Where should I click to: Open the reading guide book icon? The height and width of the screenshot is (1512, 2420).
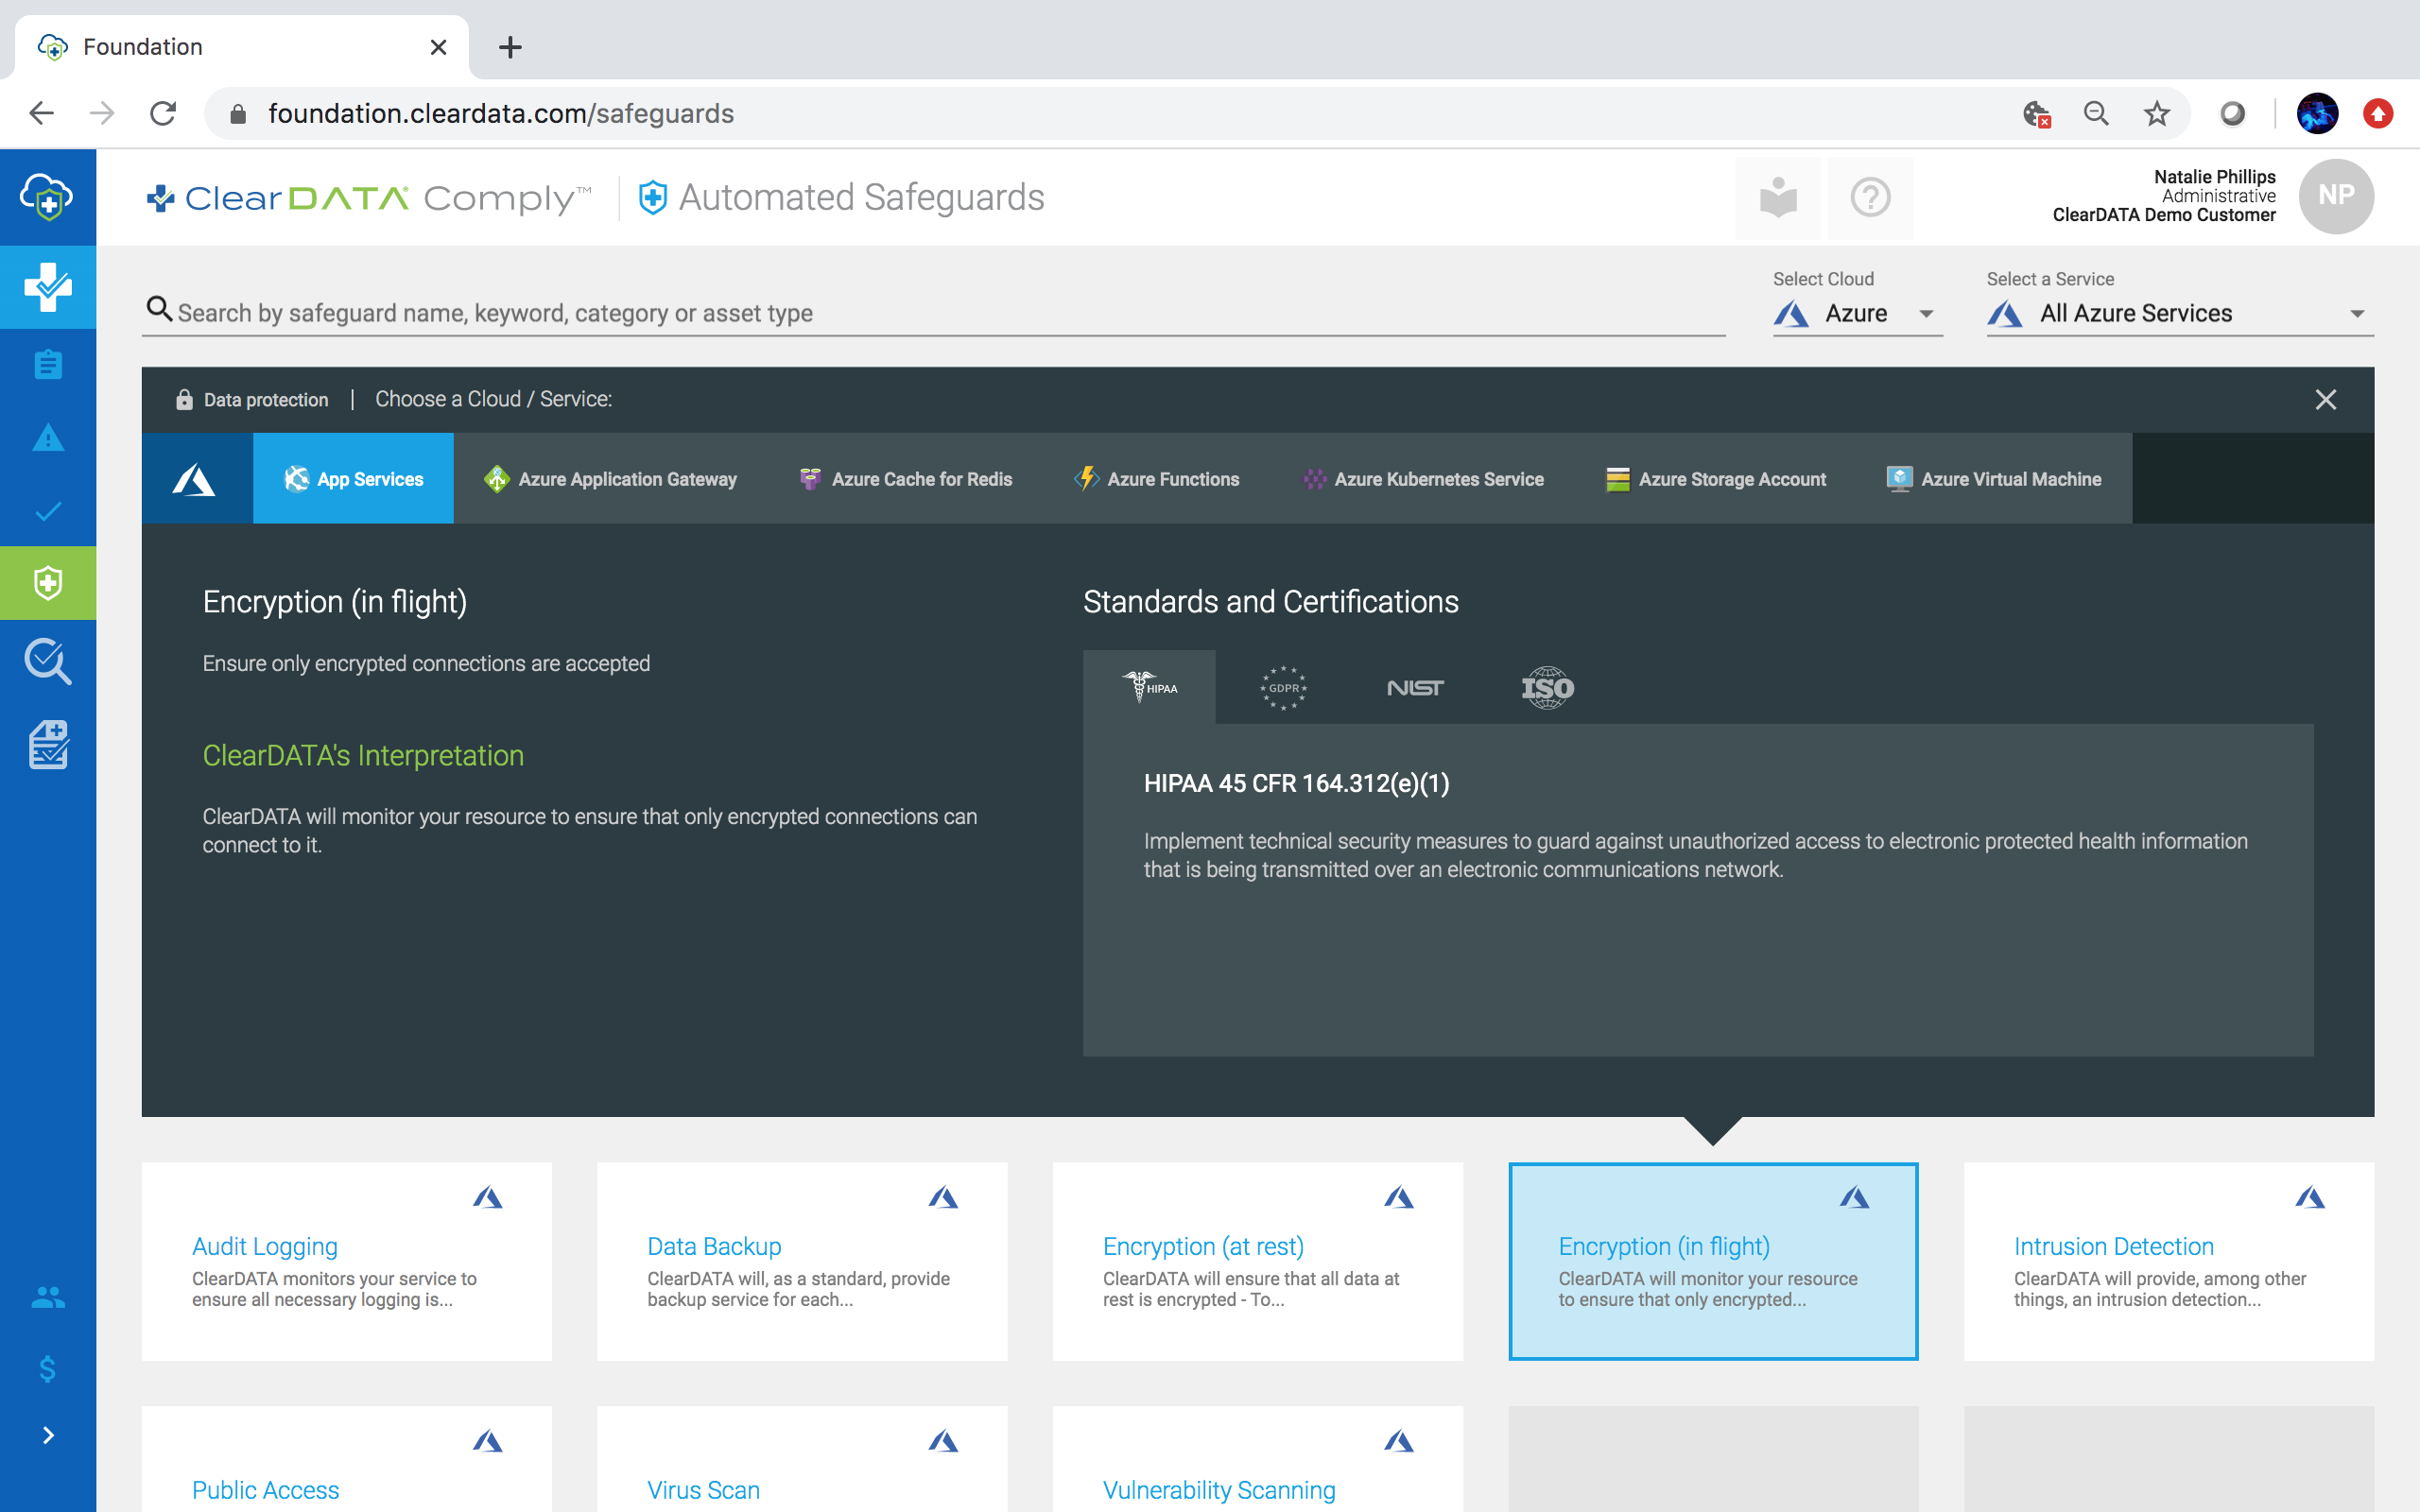pyautogui.click(x=1778, y=197)
